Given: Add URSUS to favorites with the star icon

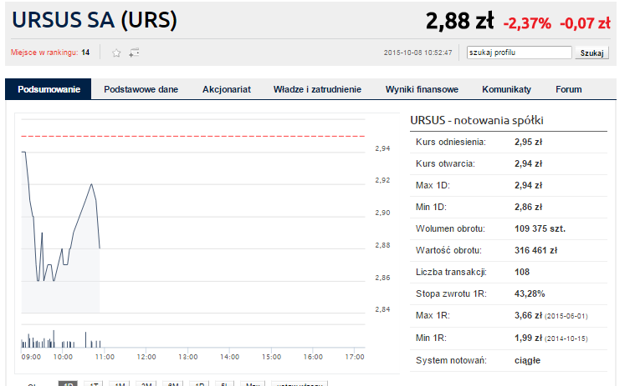Looking at the screenshot, I should click(x=116, y=53).
